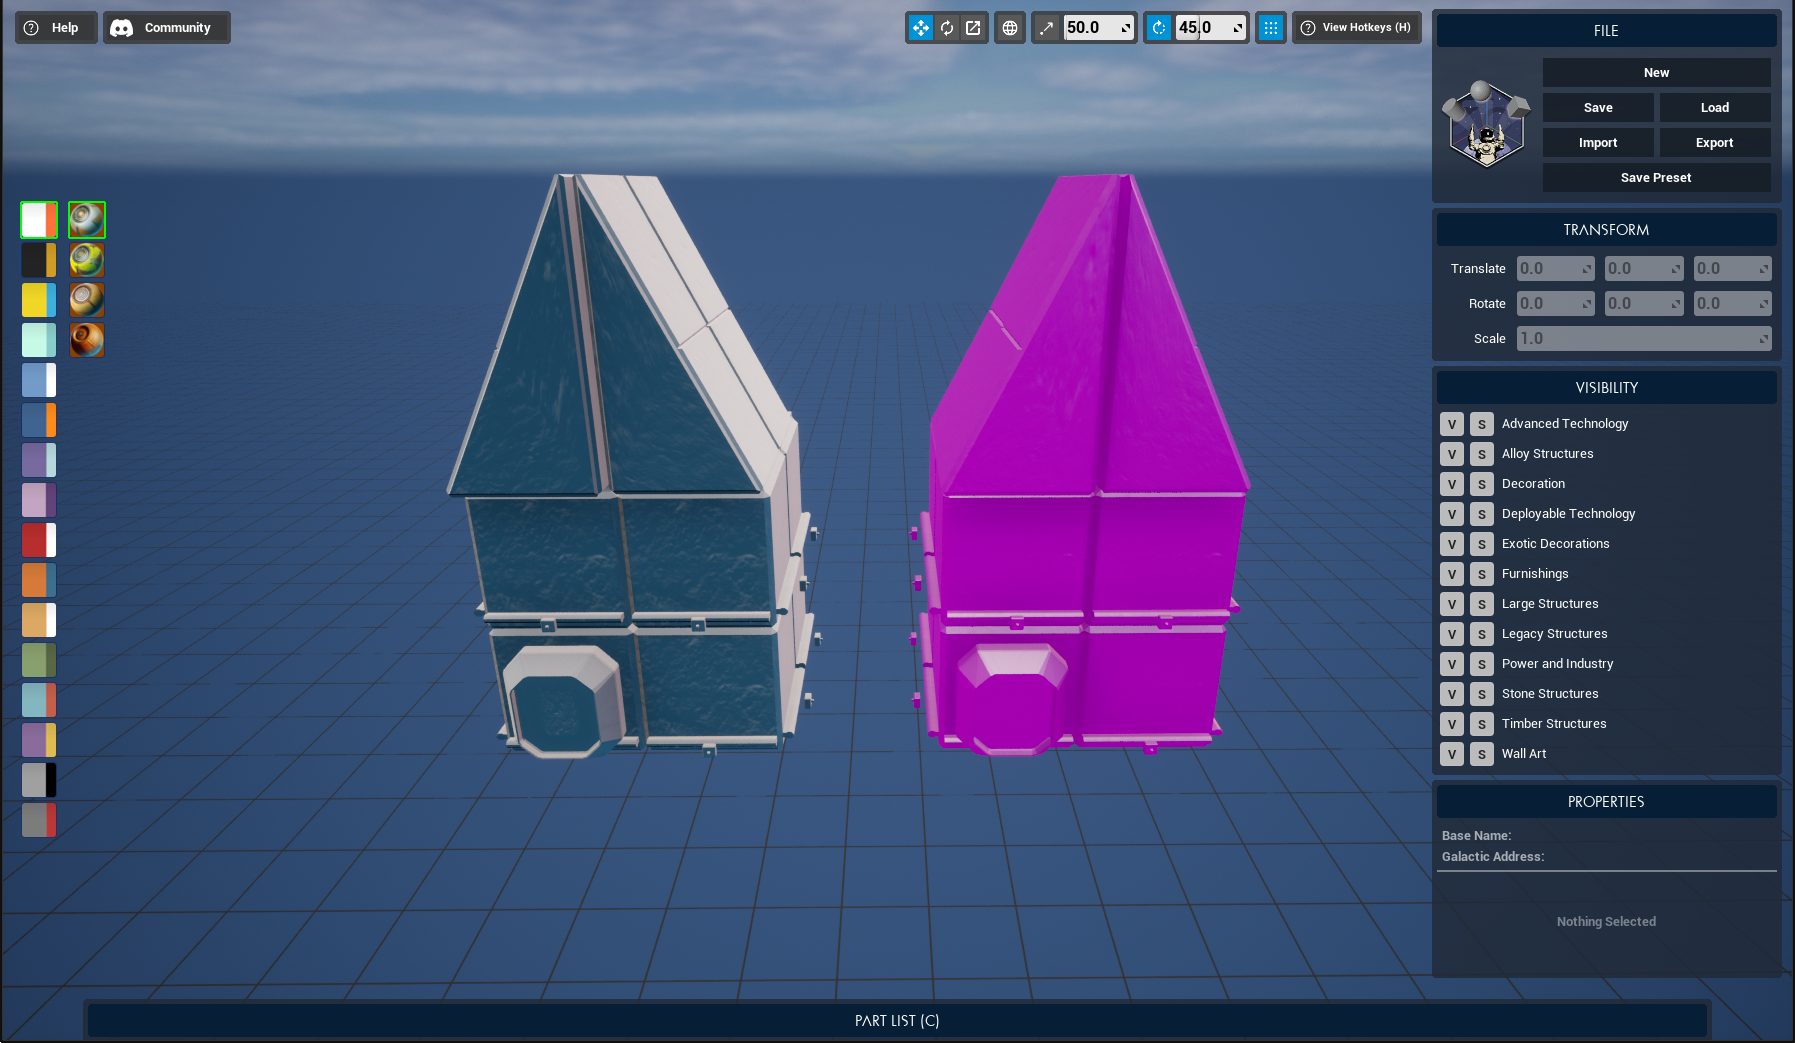Select the translate (move) gizmo tool
The image size is (1795, 1043).
921,28
